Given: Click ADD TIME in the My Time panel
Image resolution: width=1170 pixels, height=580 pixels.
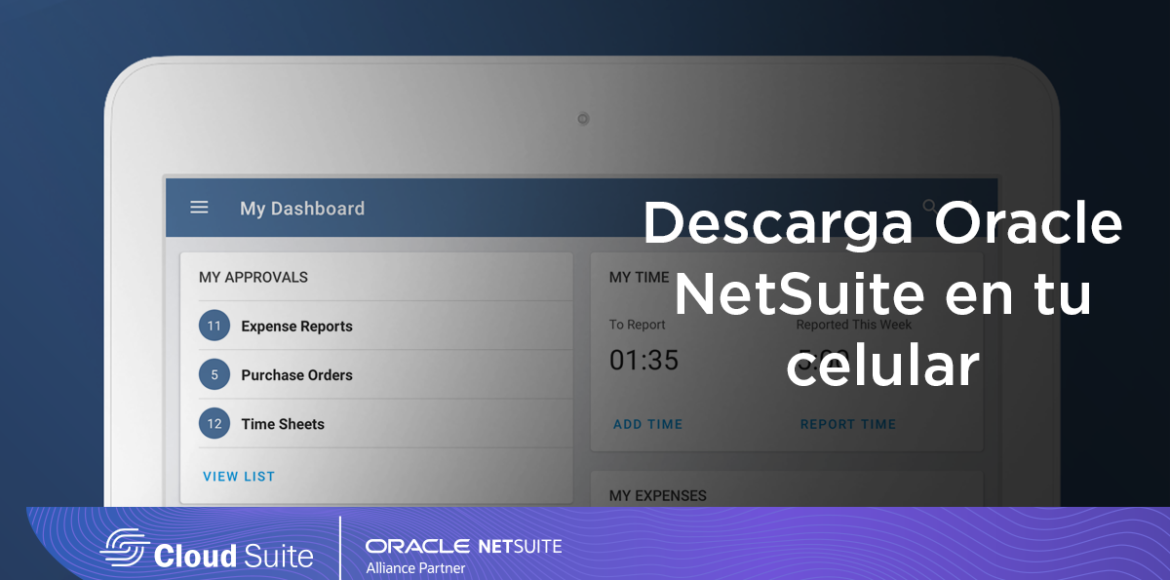Looking at the screenshot, I should [648, 424].
